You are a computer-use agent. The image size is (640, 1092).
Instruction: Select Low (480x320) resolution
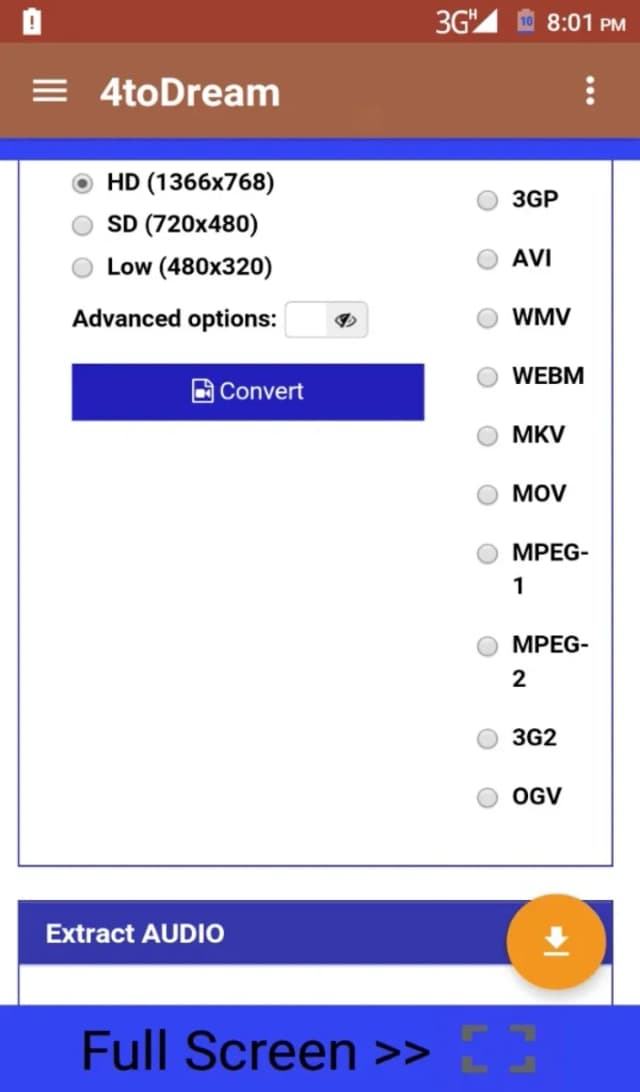tap(82, 267)
